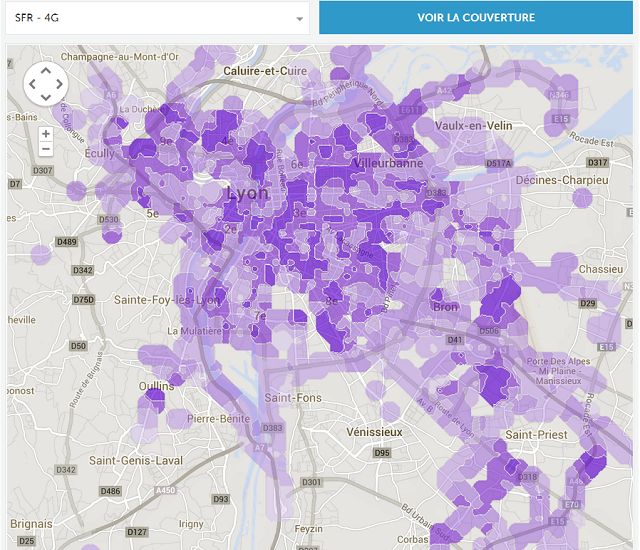Pan the map left with arrow control
This screenshot has width=640, height=550.
pos(31,84)
